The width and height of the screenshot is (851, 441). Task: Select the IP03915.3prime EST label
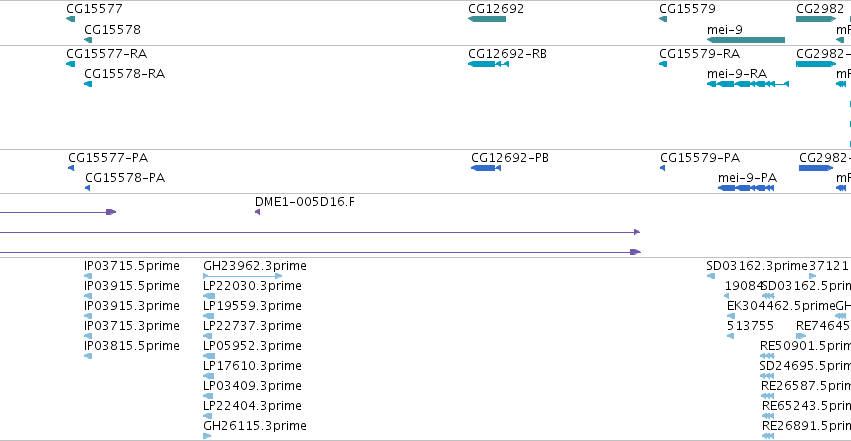click(x=132, y=306)
